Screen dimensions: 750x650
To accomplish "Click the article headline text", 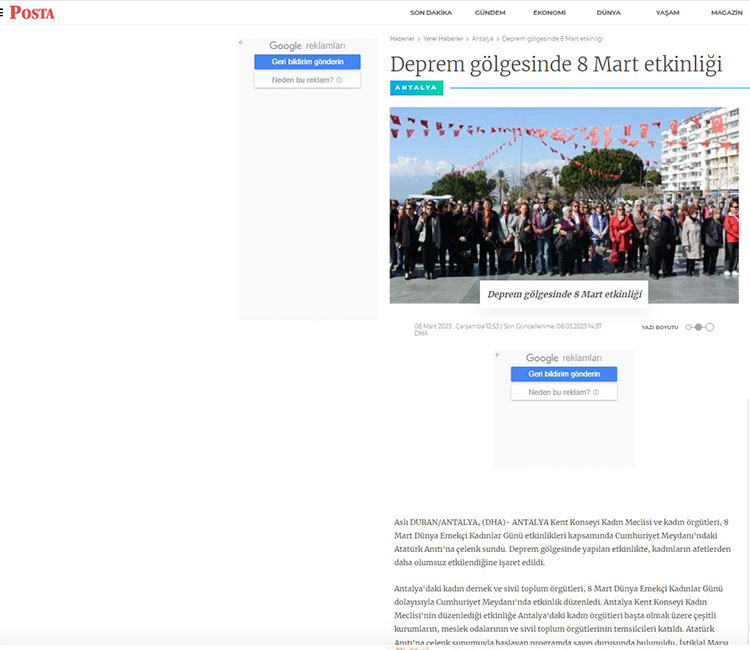I will 556,65.
